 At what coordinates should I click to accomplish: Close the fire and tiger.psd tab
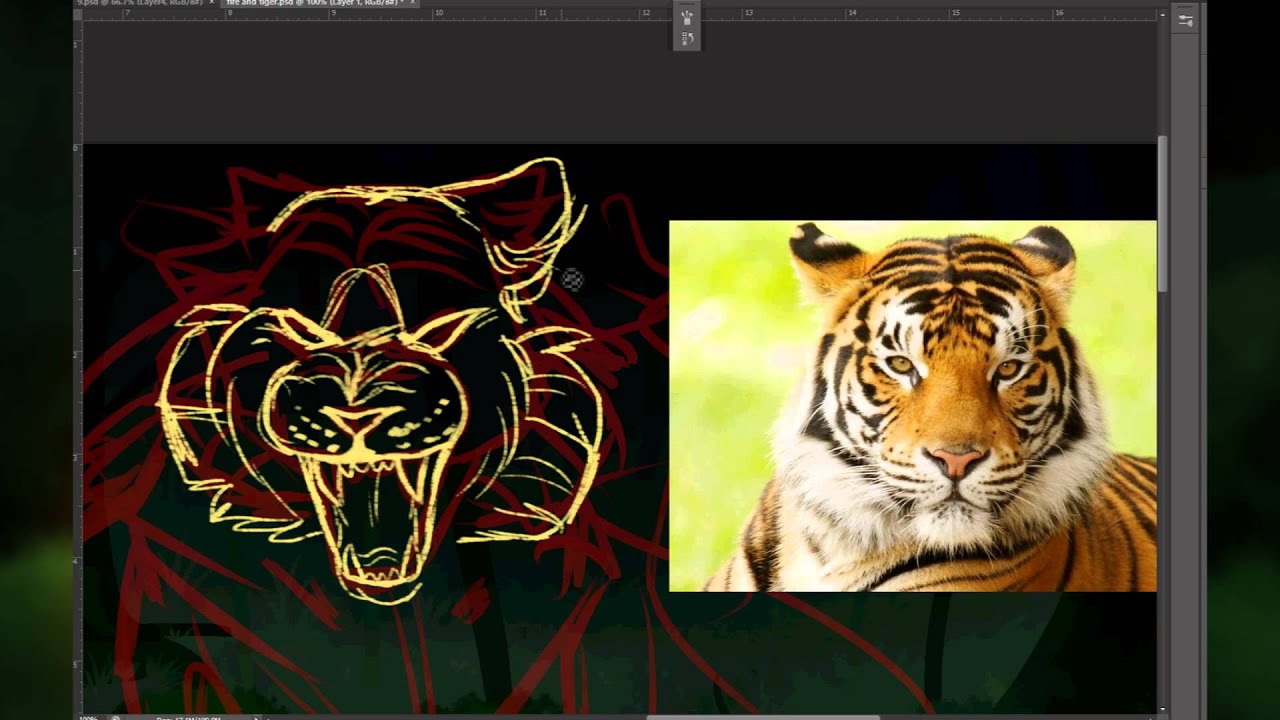(x=412, y=3)
